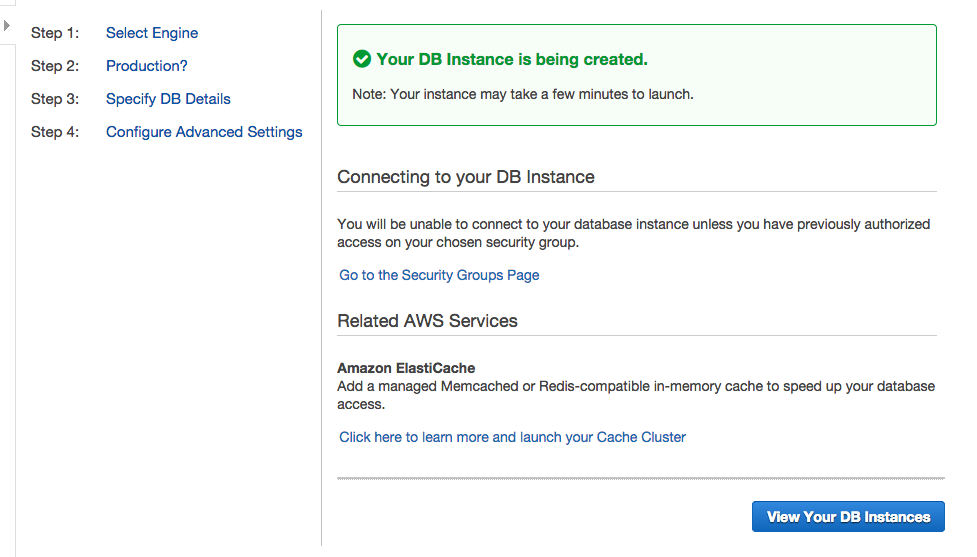Screen dimensions: 977x557
Task: Click the green success checkmark icon
Action: 361,59
